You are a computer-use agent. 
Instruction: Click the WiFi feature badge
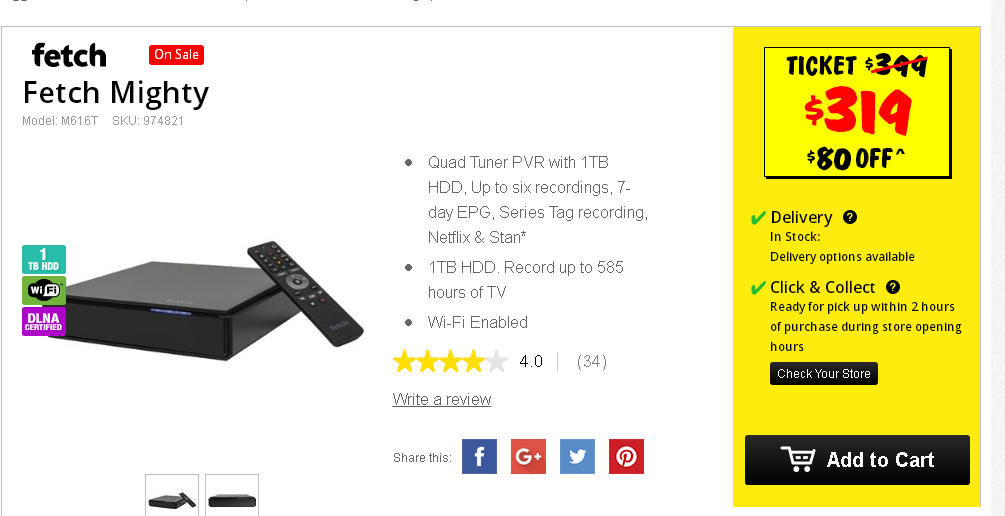click(44, 290)
